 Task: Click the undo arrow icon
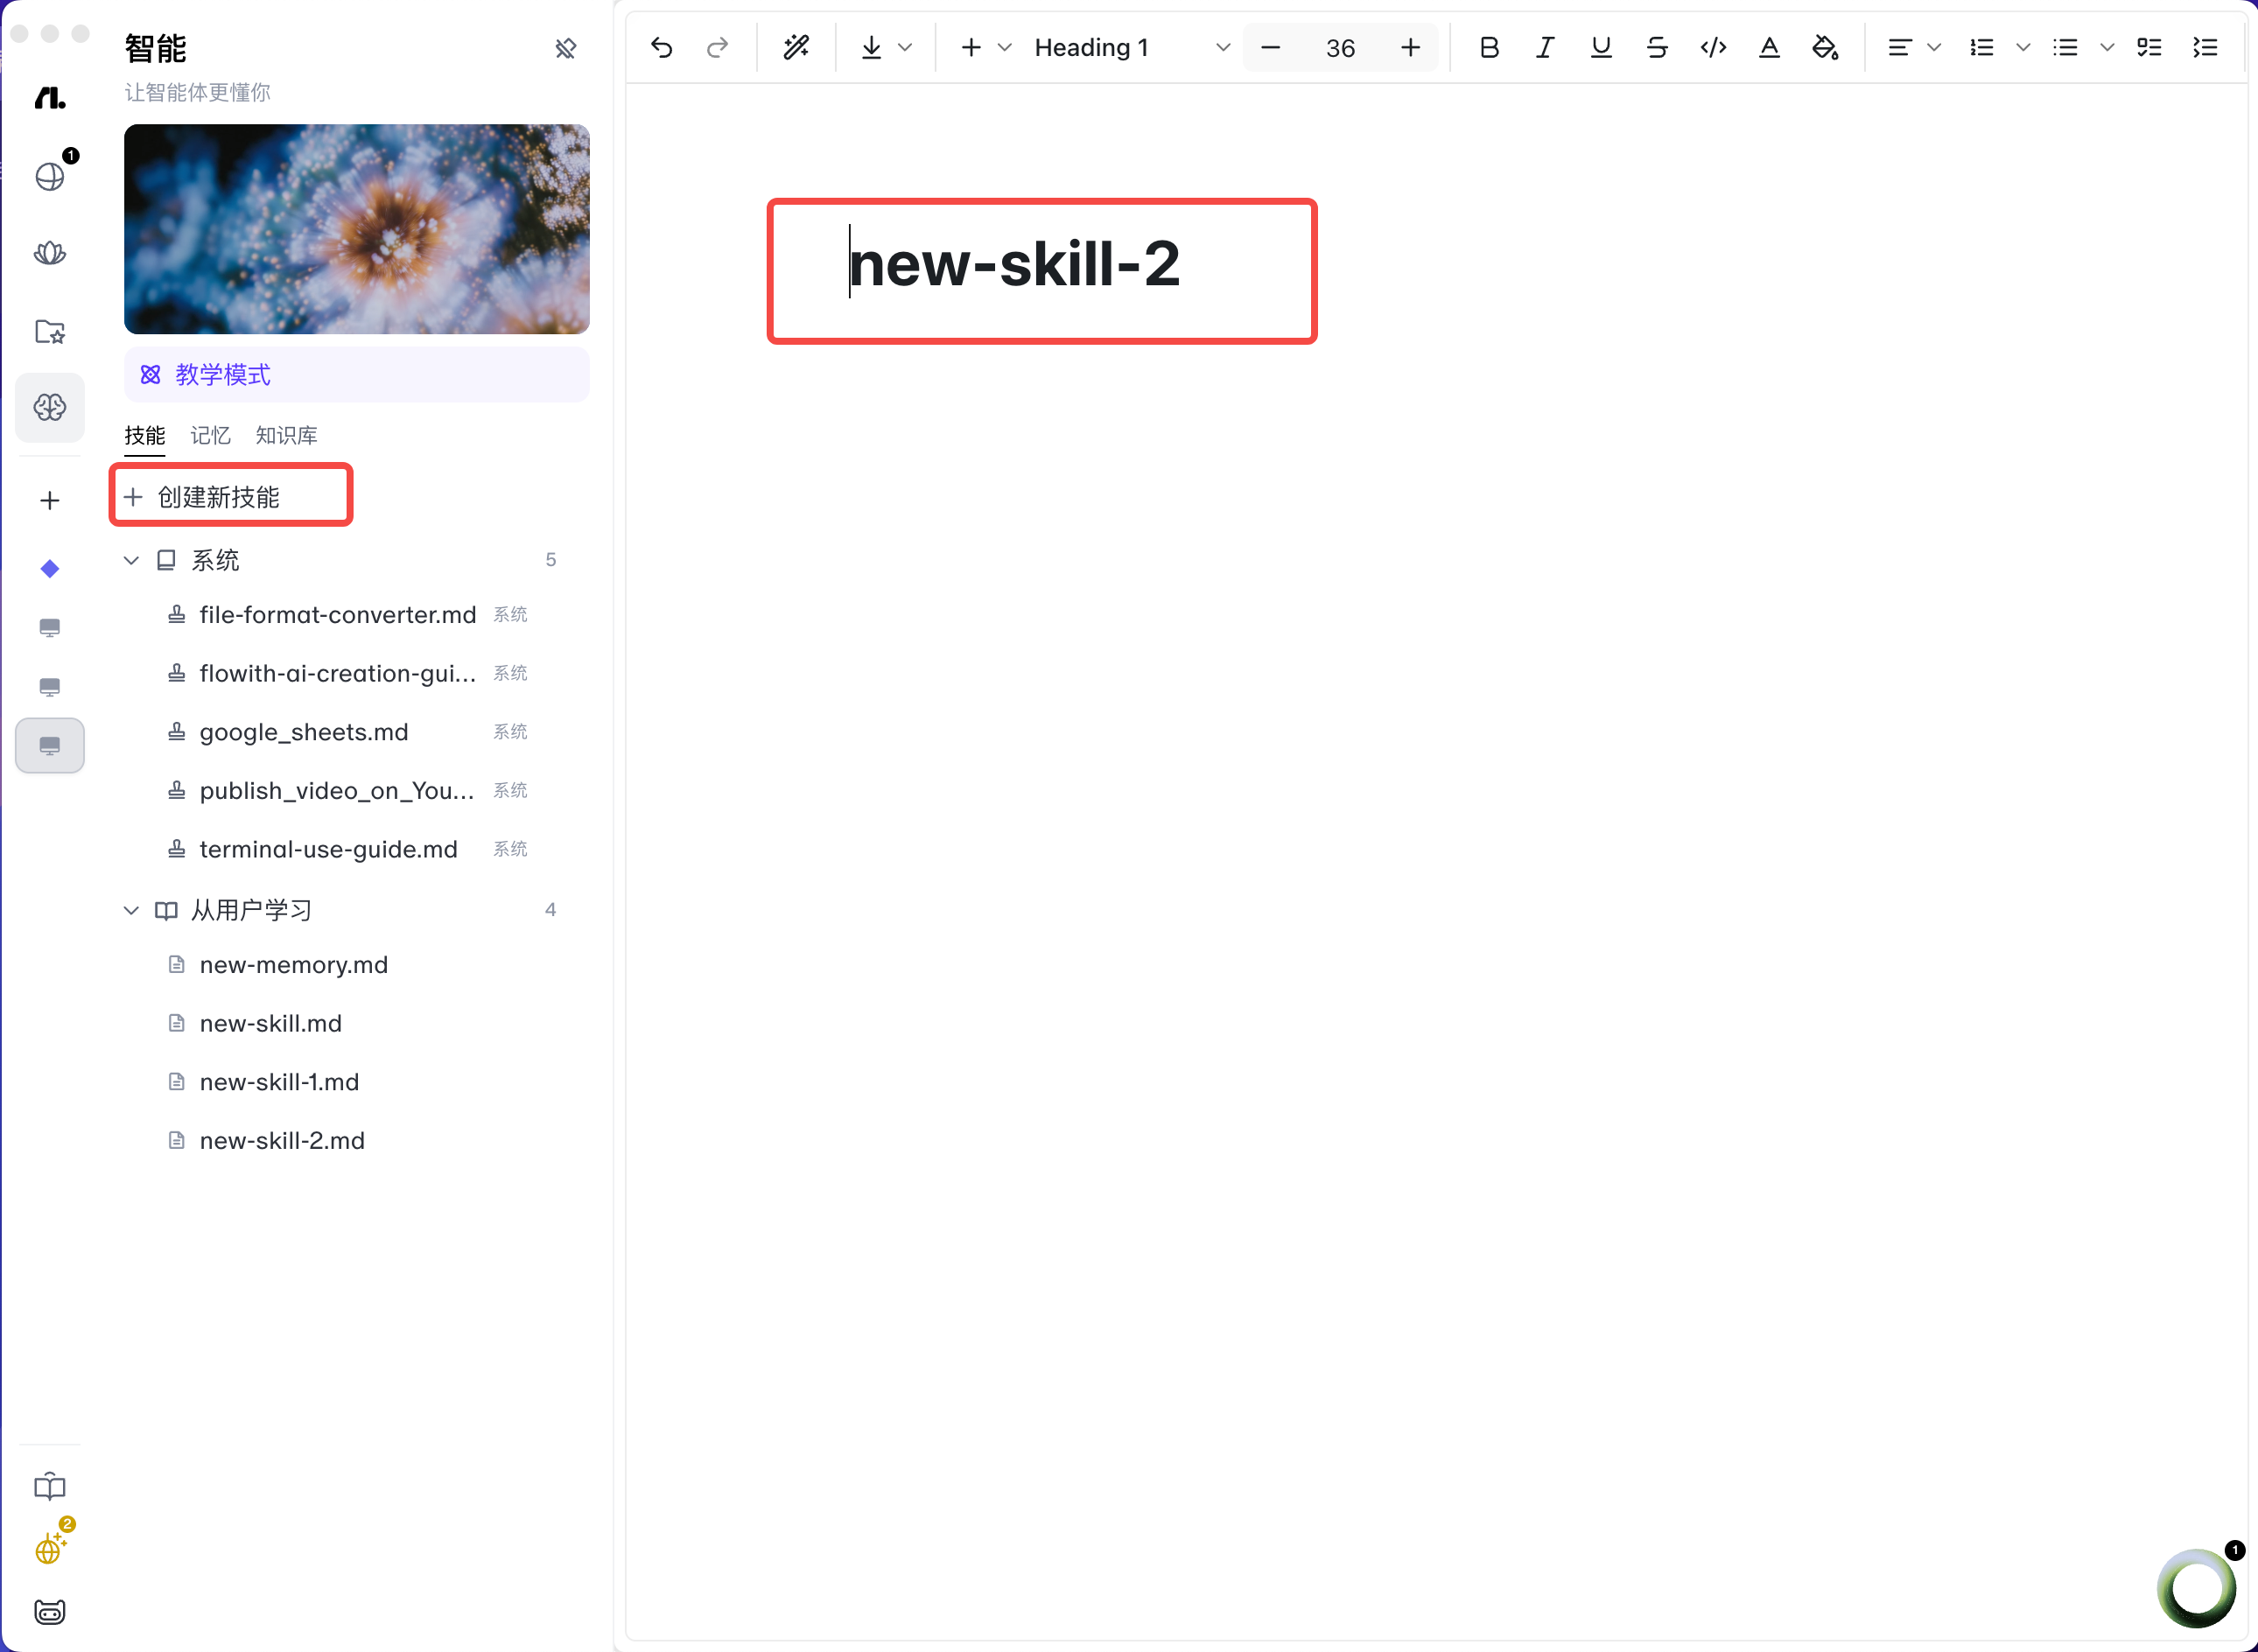pyautogui.click(x=661, y=47)
